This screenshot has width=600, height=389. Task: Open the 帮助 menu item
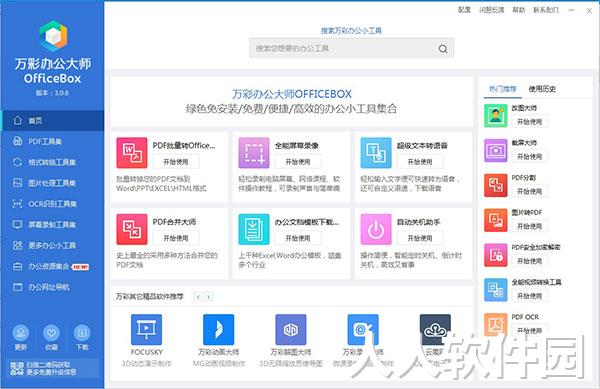click(x=518, y=10)
